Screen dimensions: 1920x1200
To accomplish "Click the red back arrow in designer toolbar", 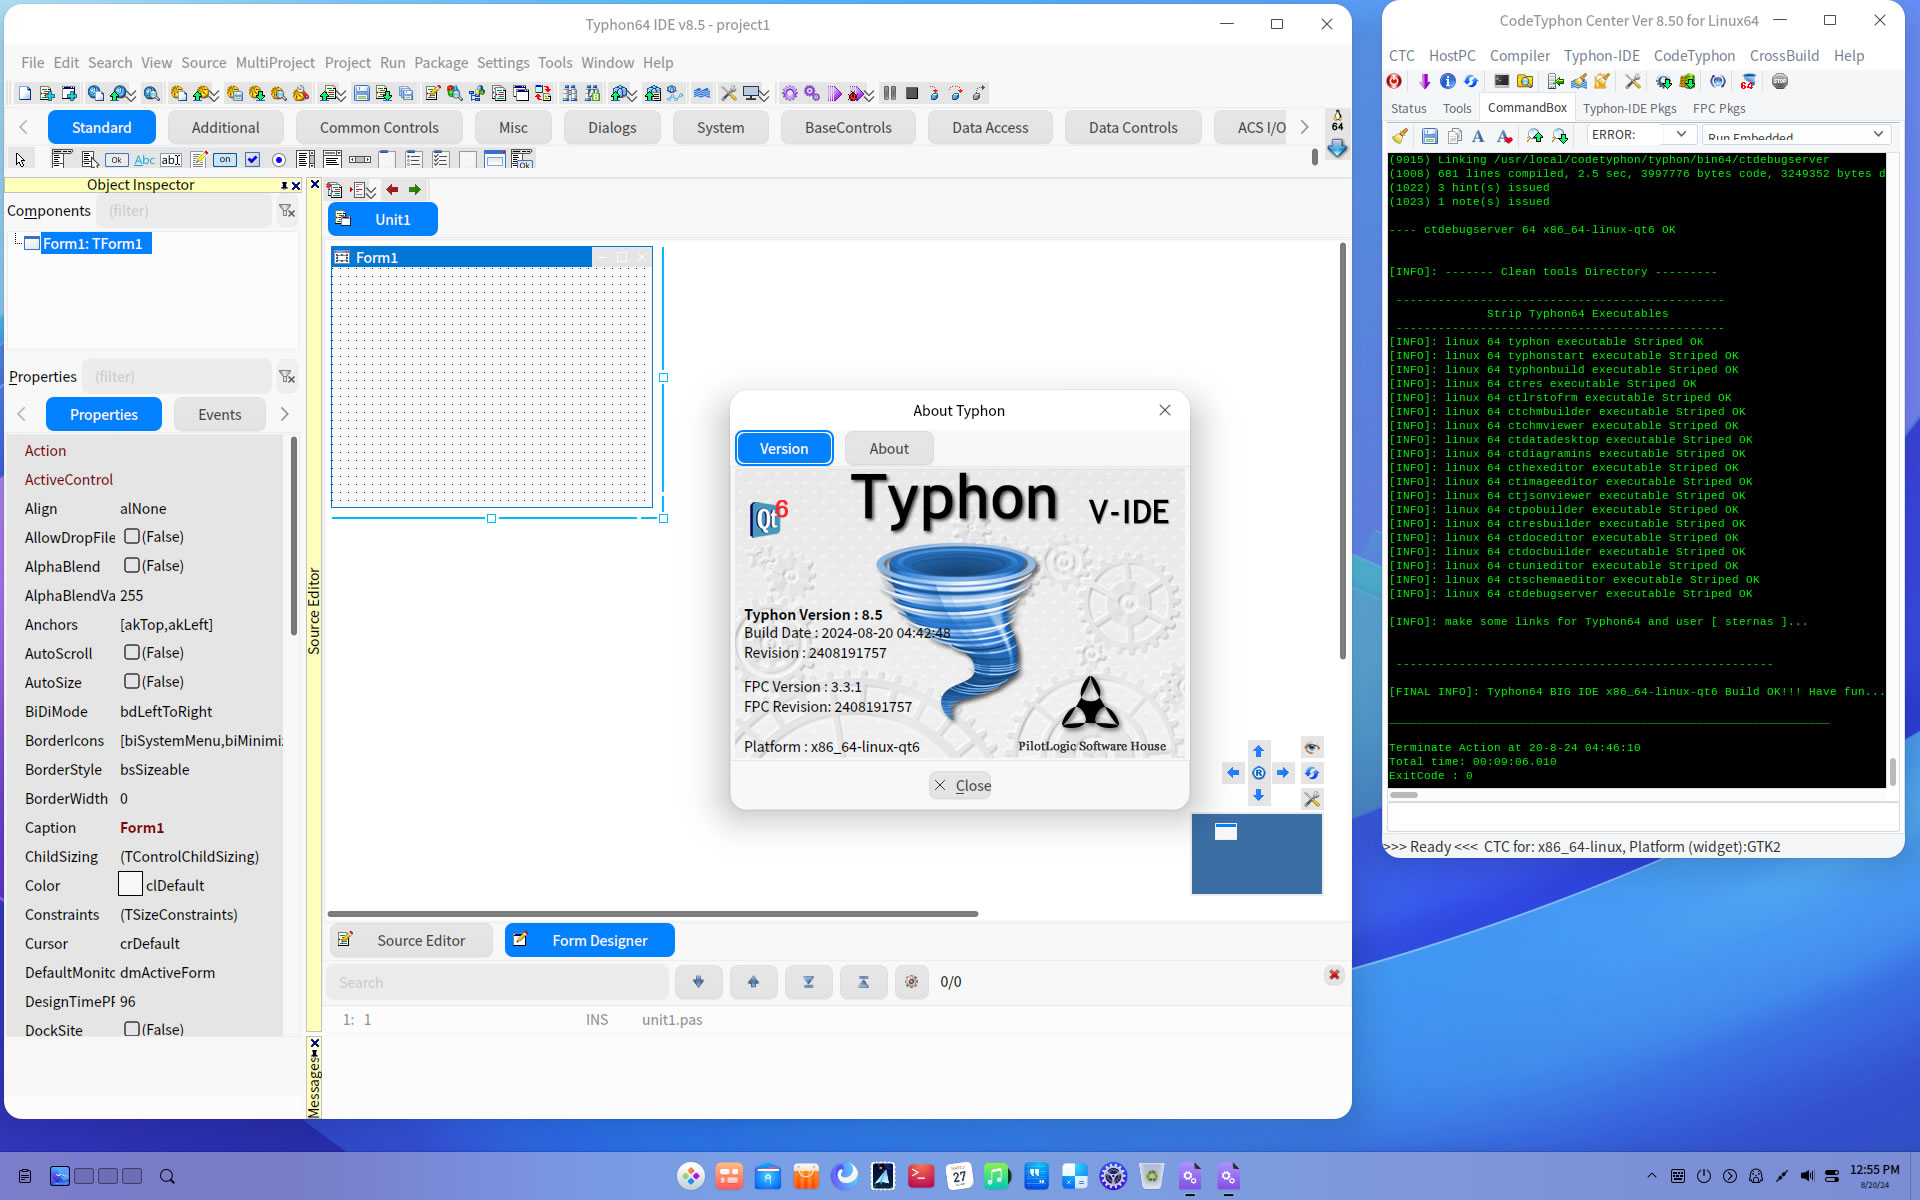I will [392, 189].
